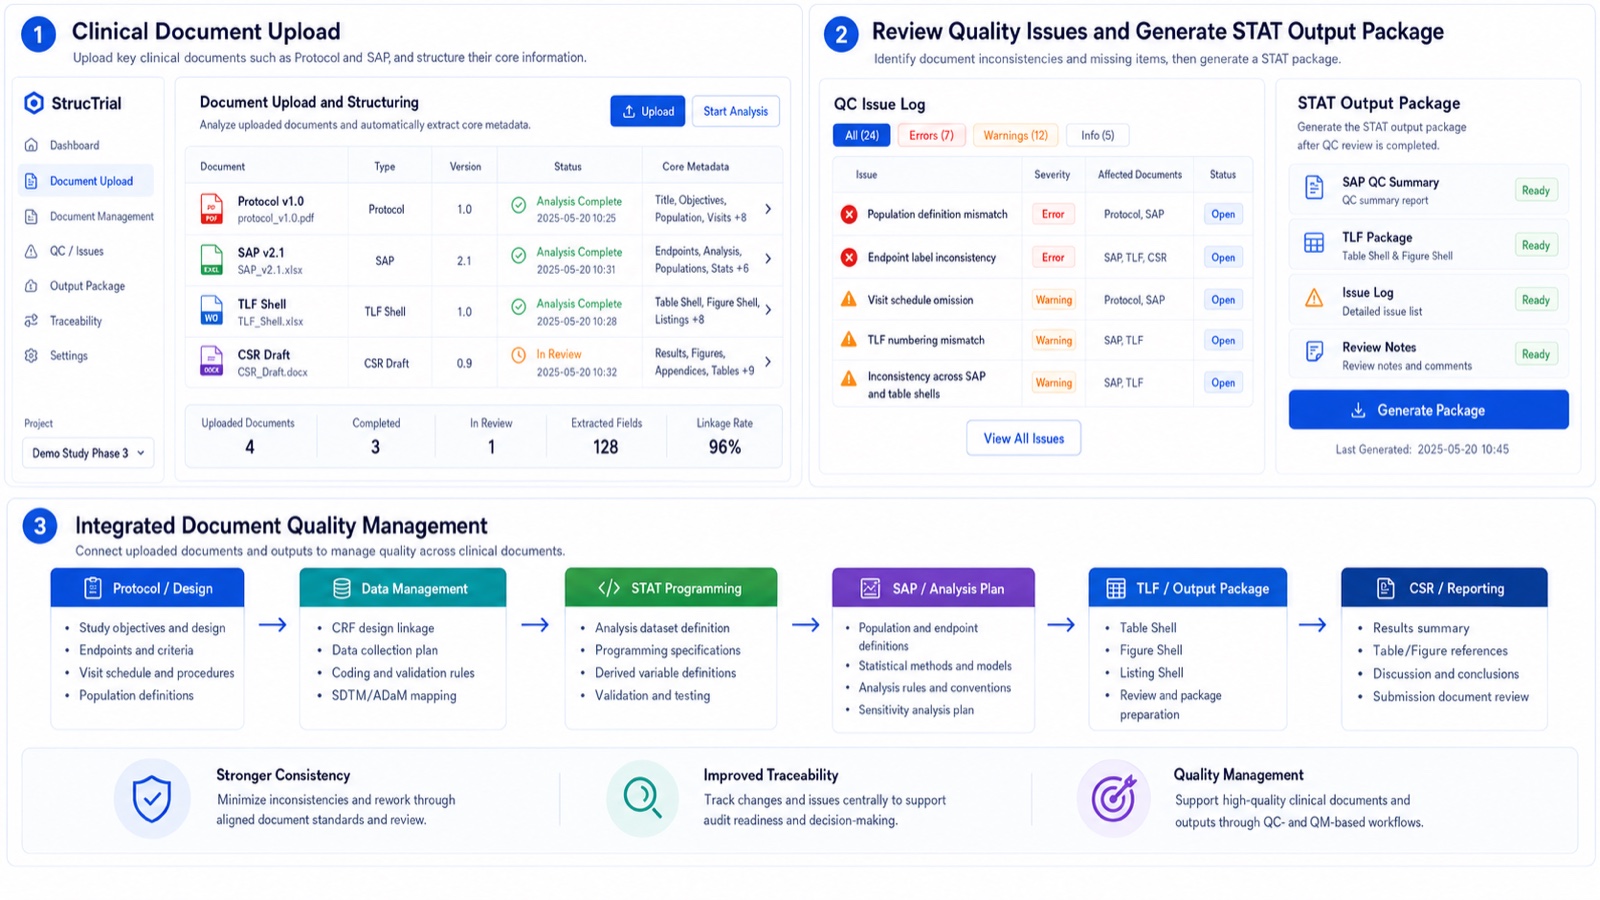Open Settings gear icon in sidebar
This screenshot has width=1600, height=900.
point(31,356)
